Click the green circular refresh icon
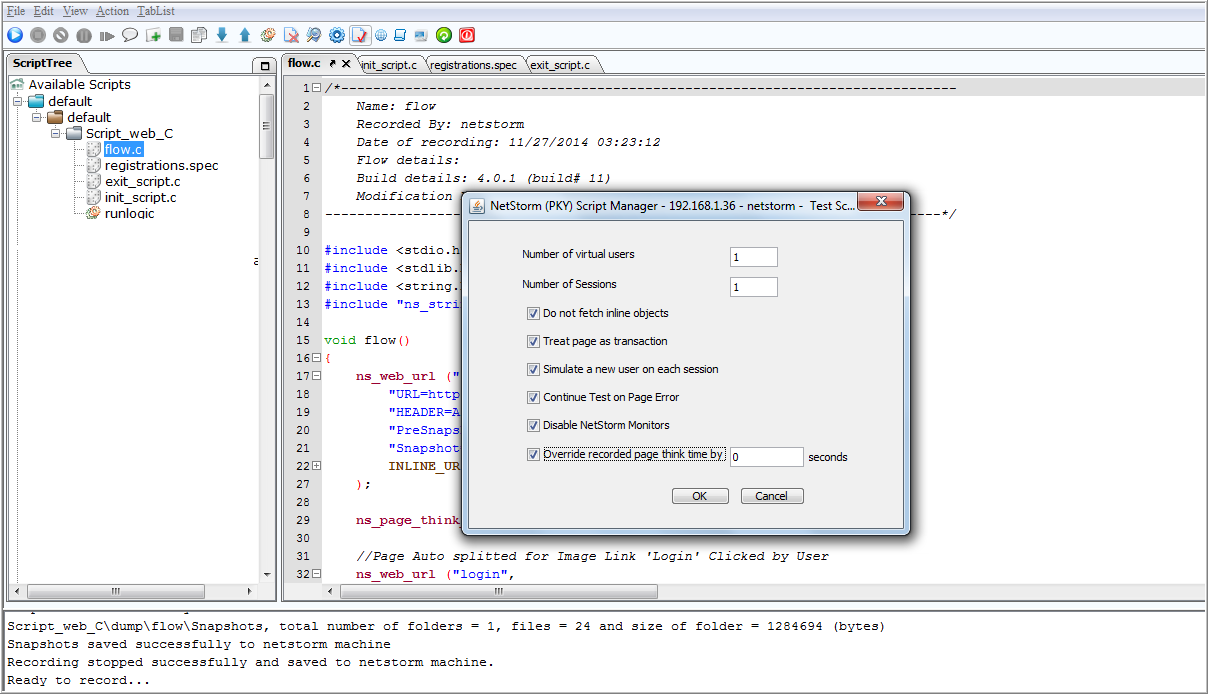This screenshot has width=1208, height=694. (444, 35)
